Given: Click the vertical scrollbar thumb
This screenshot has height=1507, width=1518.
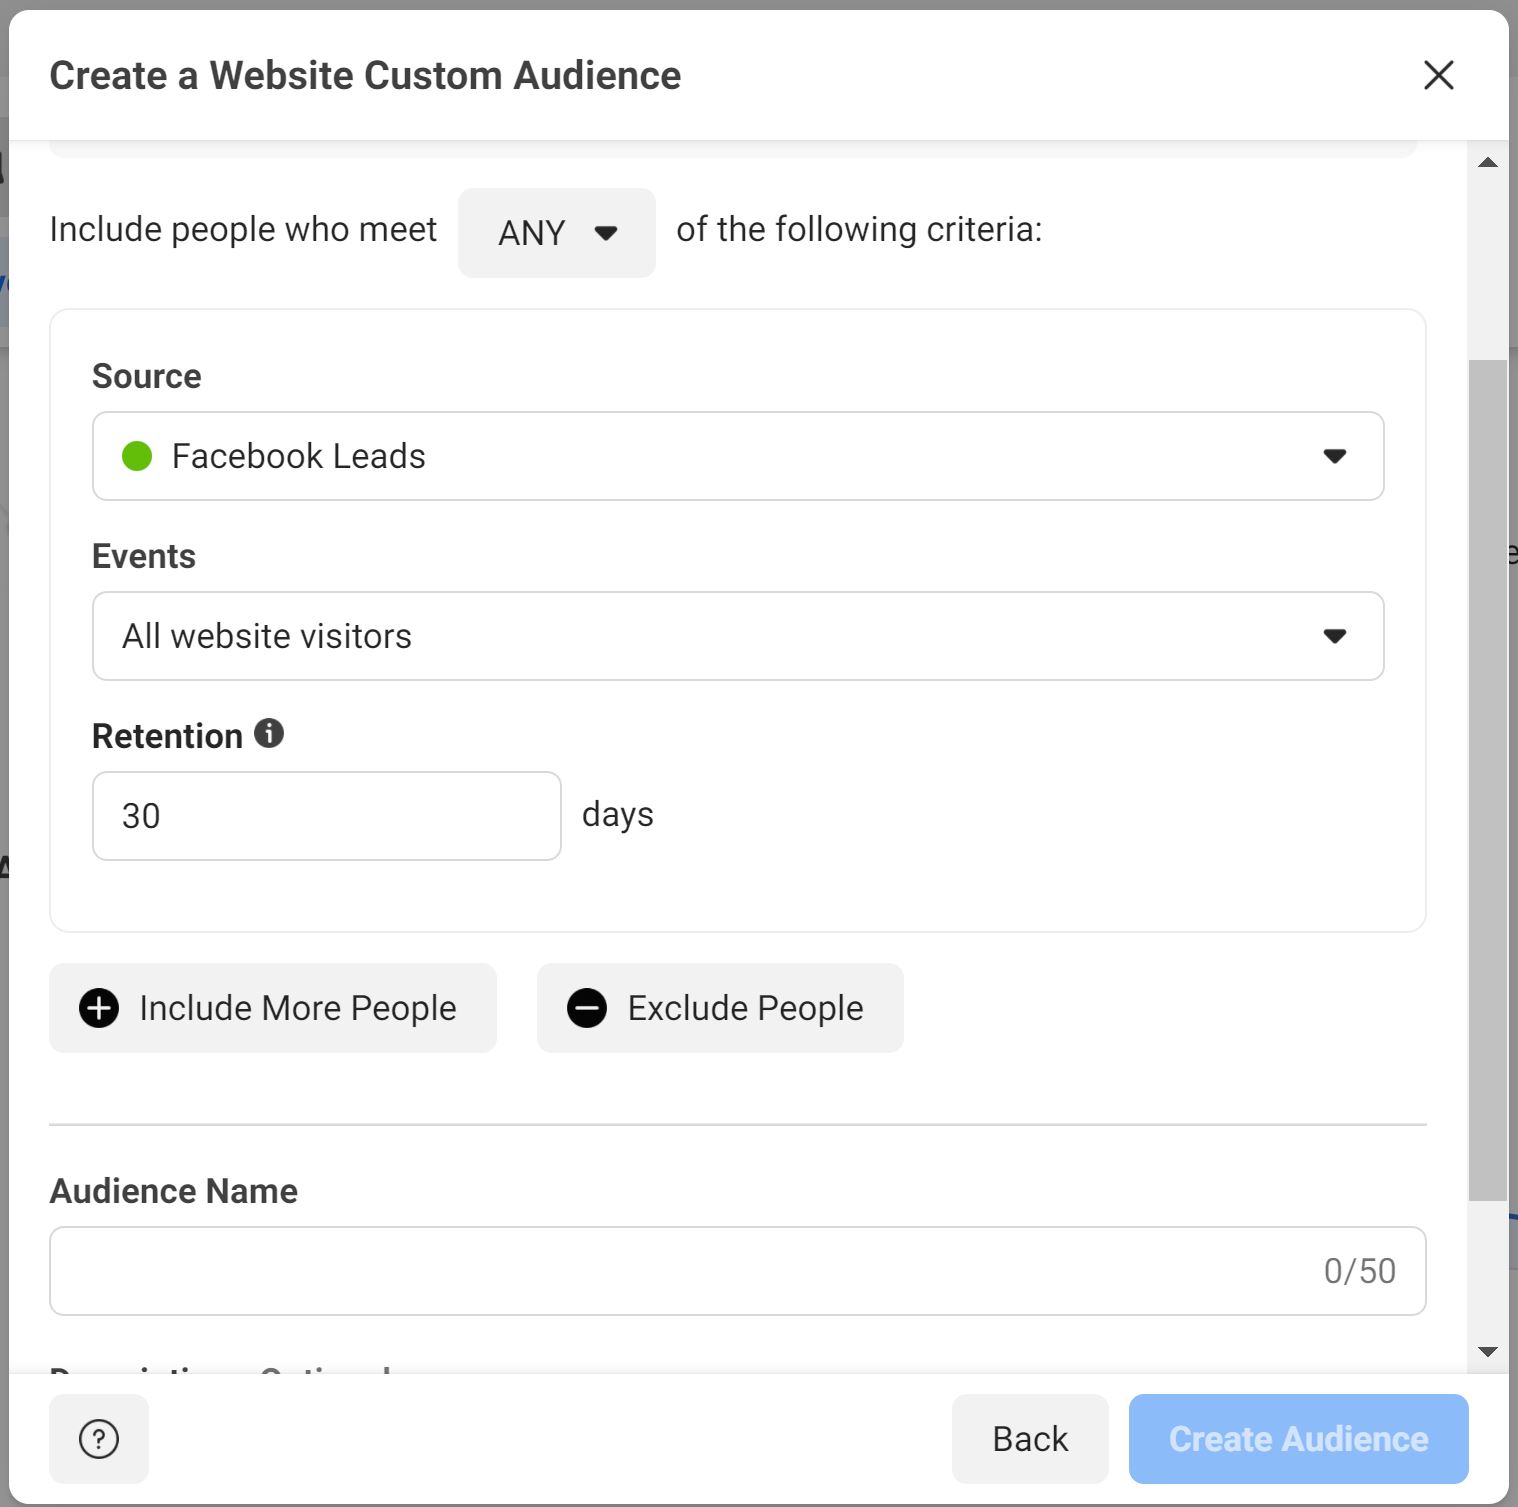Looking at the screenshot, I should tap(1488, 780).
